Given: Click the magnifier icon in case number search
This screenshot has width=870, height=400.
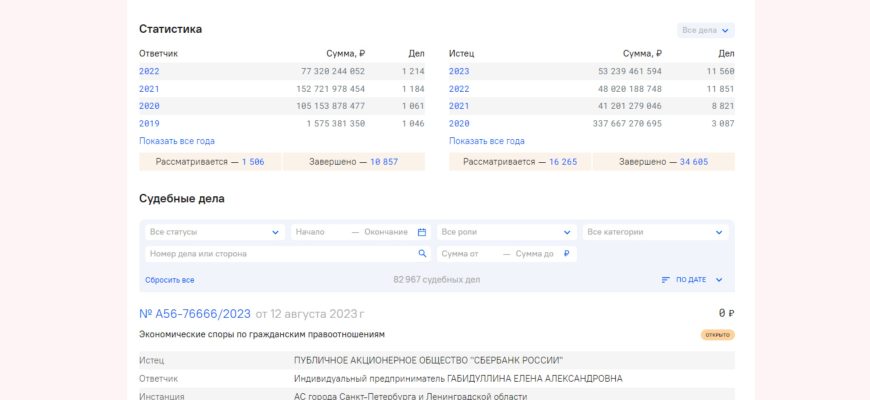Looking at the screenshot, I should [422, 254].
